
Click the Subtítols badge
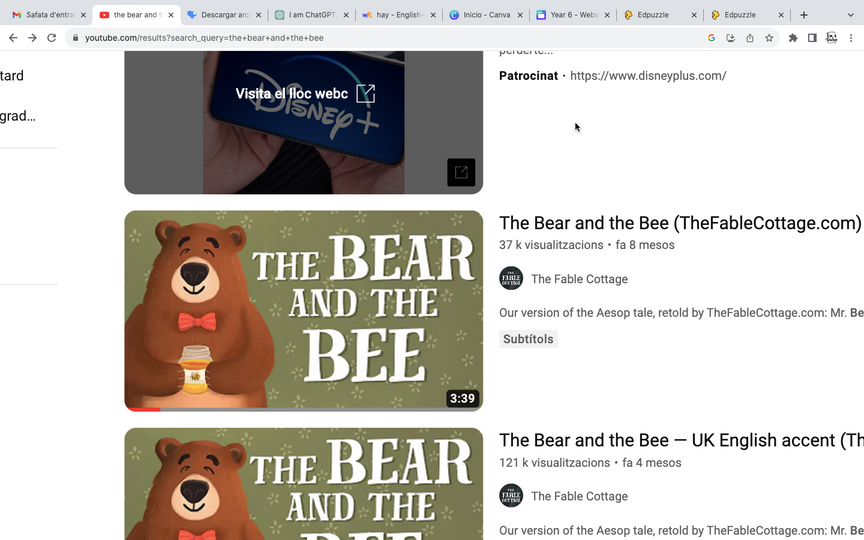click(x=528, y=339)
